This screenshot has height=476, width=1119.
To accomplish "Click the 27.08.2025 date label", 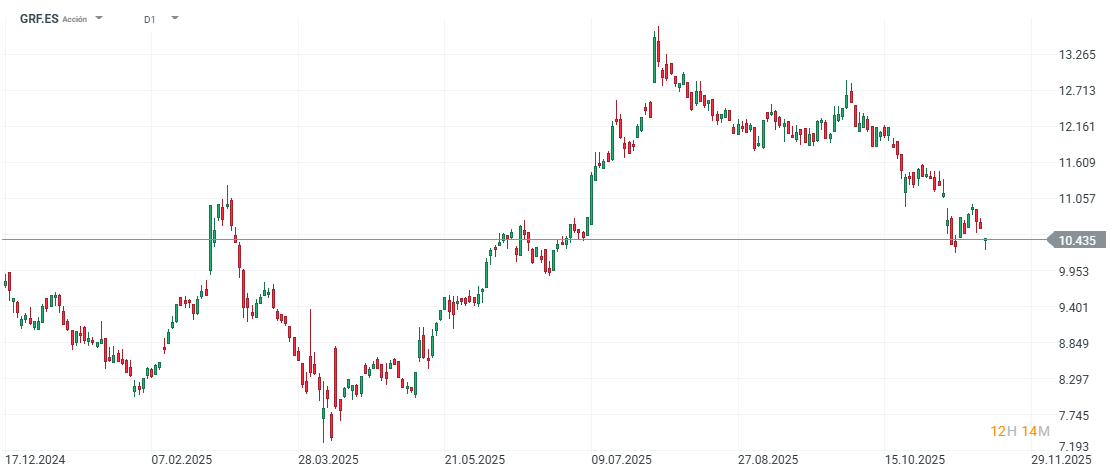I will 768,460.
